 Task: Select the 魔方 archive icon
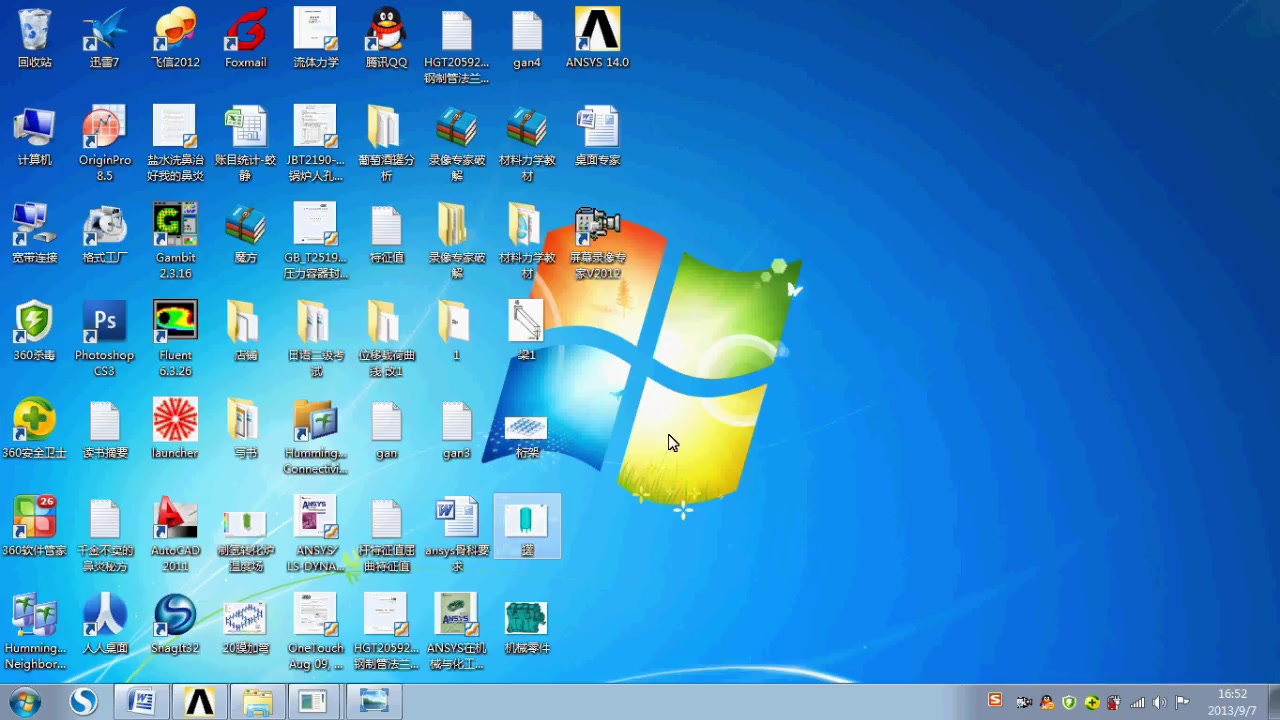coord(245,236)
